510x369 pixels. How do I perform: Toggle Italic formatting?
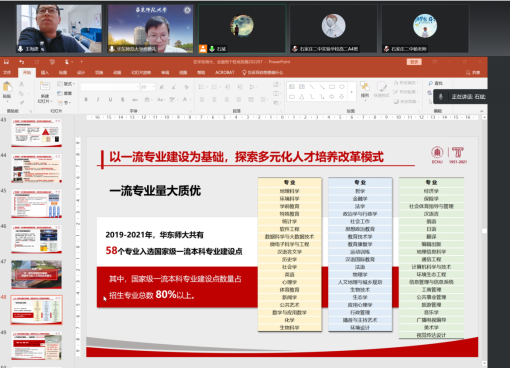(98, 99)
